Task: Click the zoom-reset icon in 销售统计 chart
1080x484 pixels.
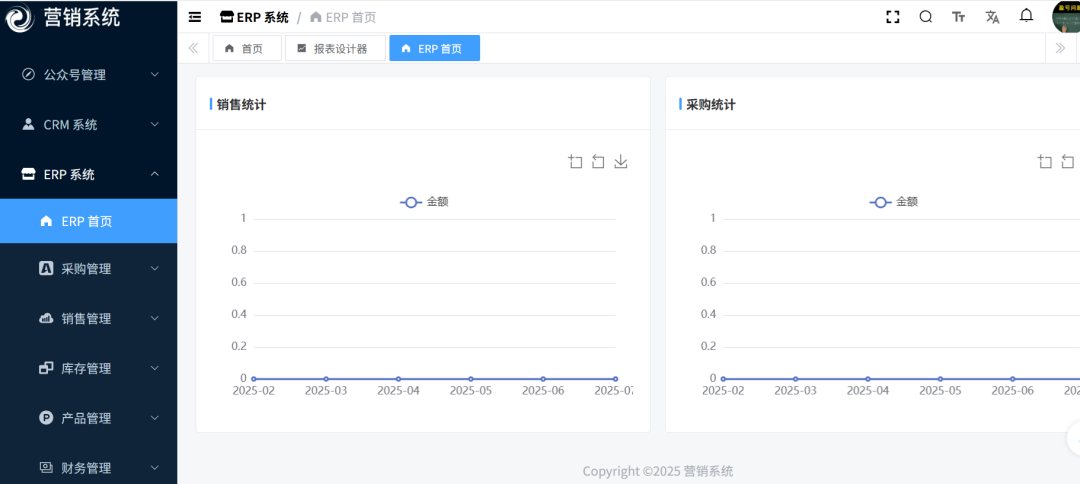Action: click(598, 162)
